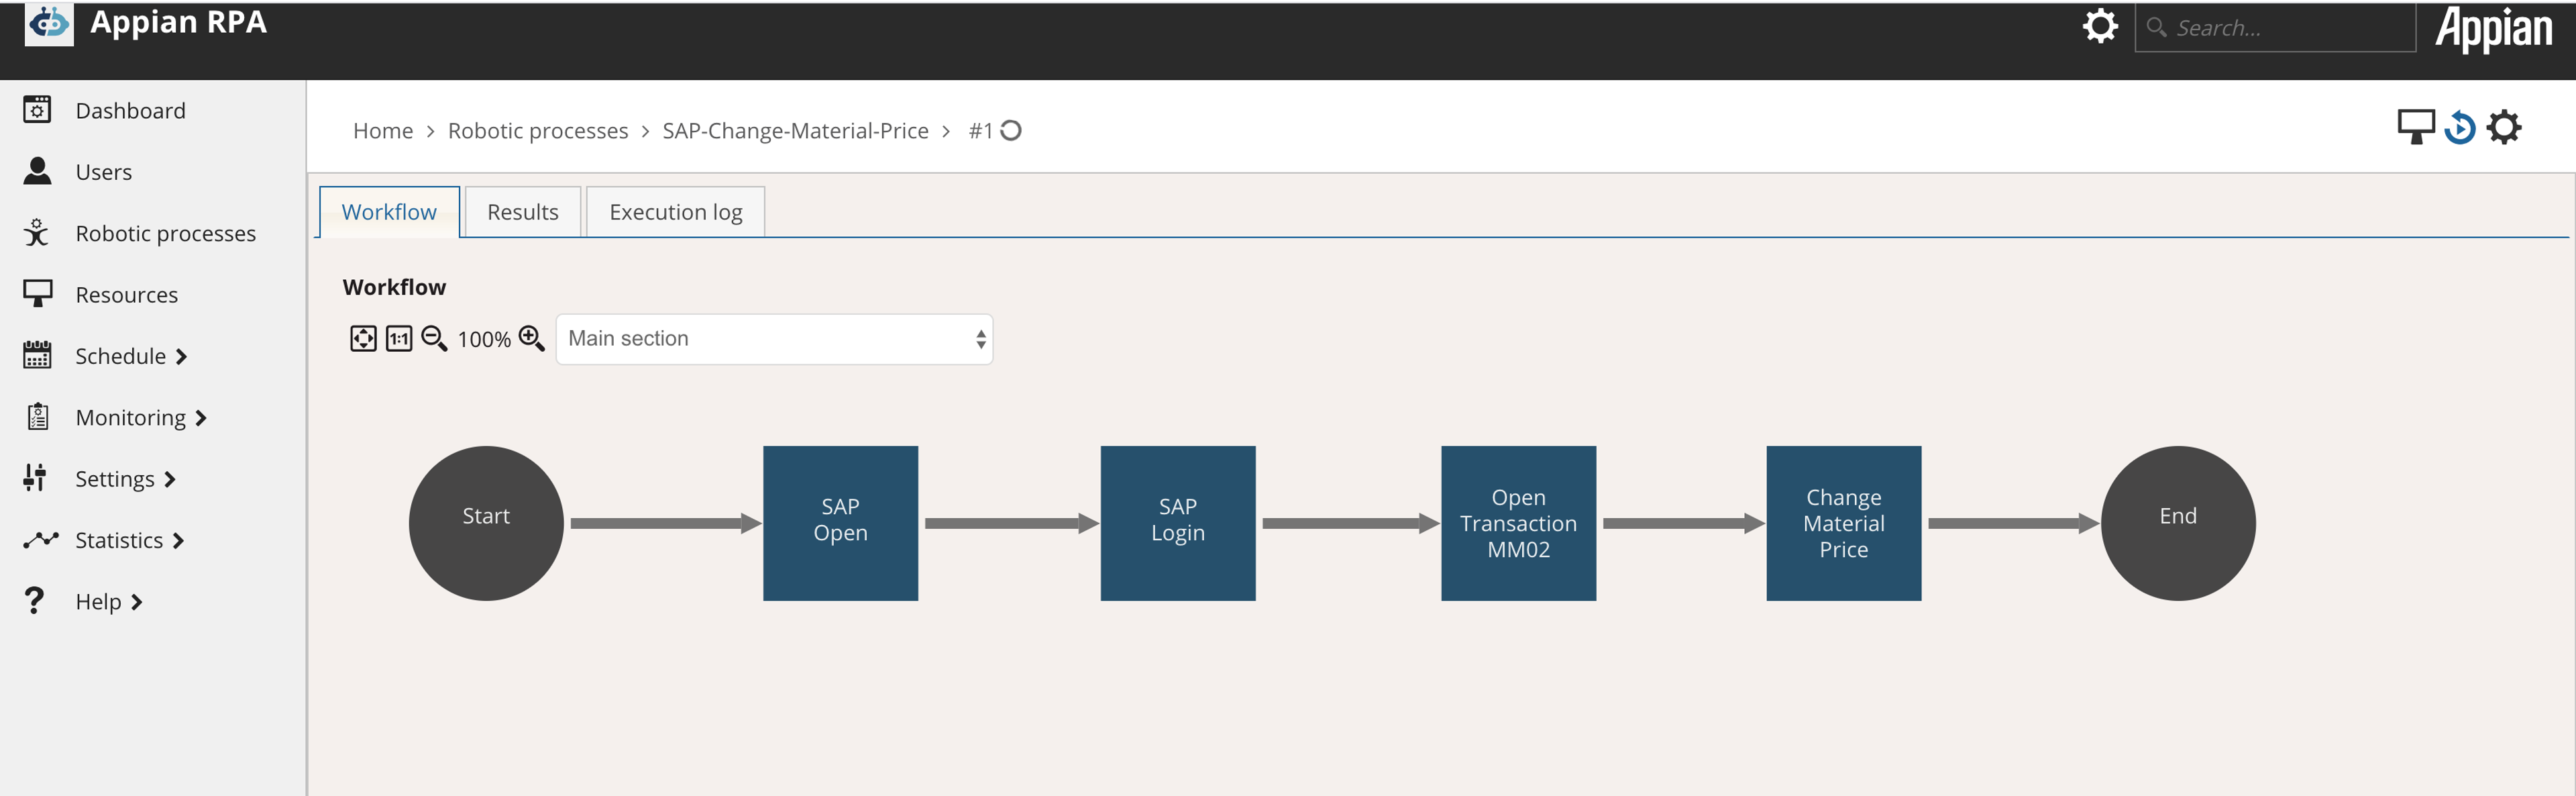Image resolution: width=2576 pixels, height=796 pixels.
Task: Click the refresh spinner next to #1
Action: 1011,130
